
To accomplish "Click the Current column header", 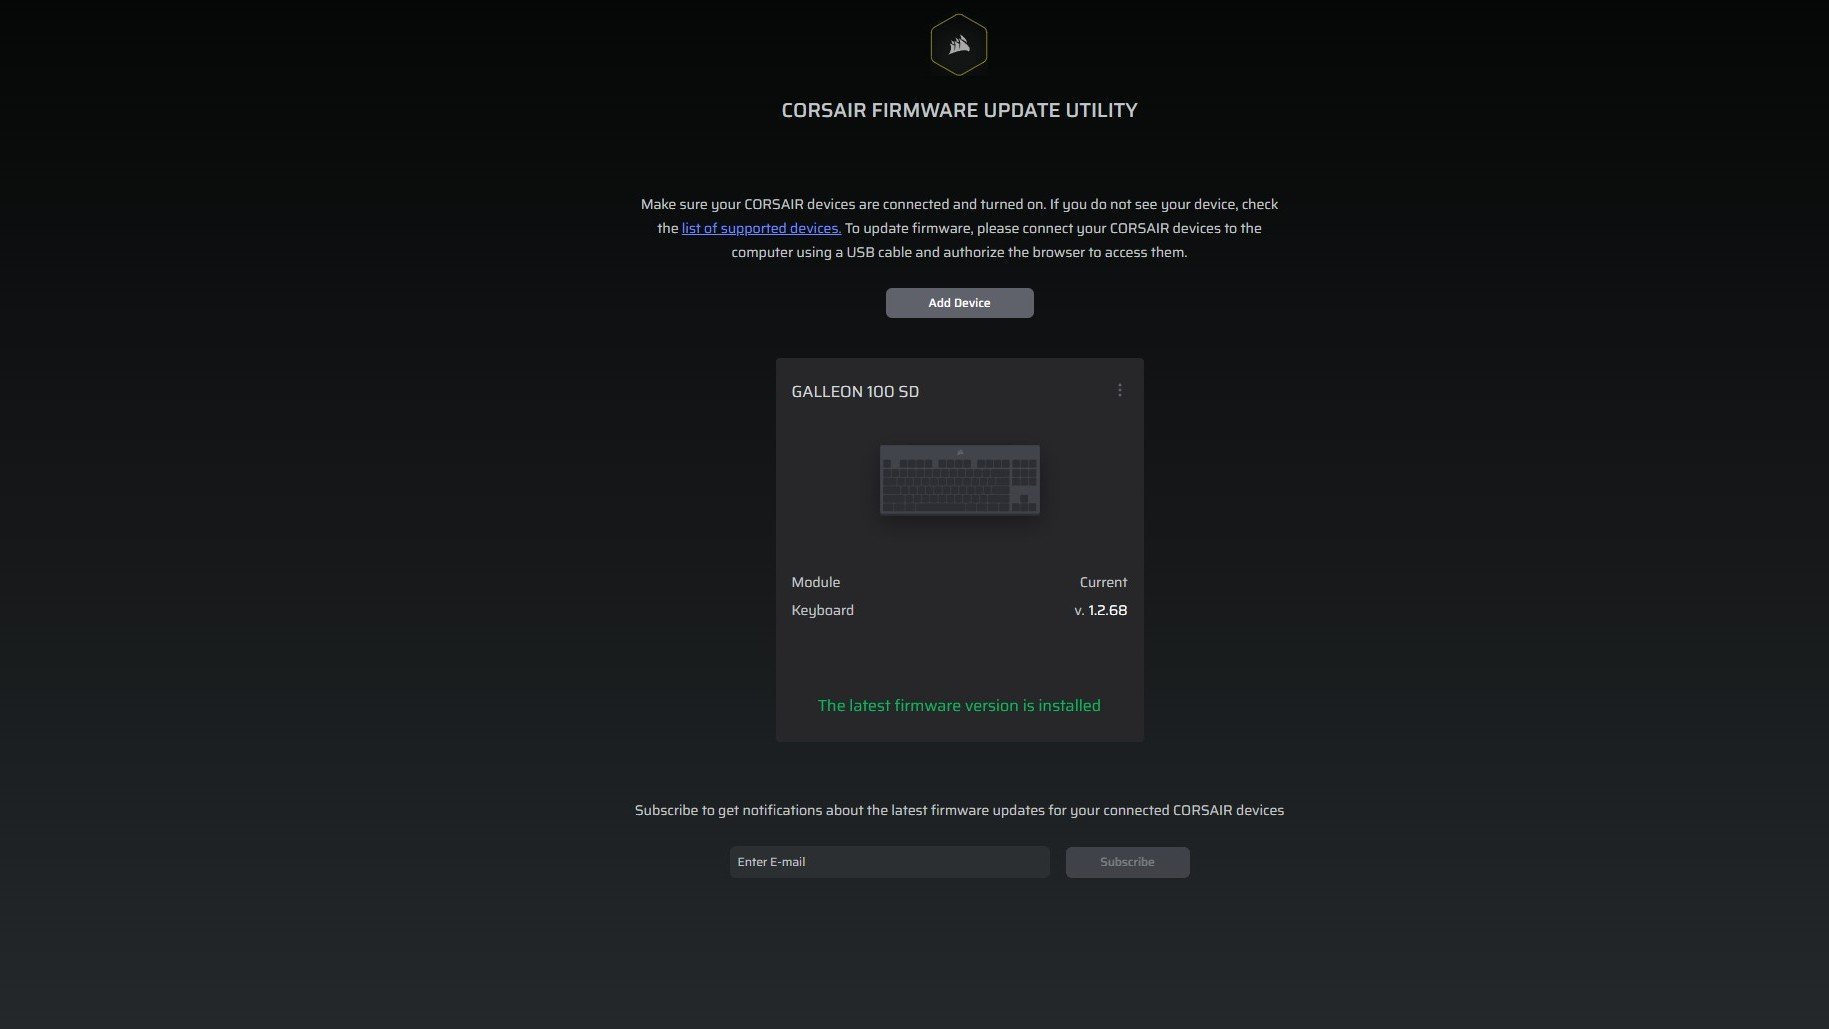I will click(x=1103, y=582).
